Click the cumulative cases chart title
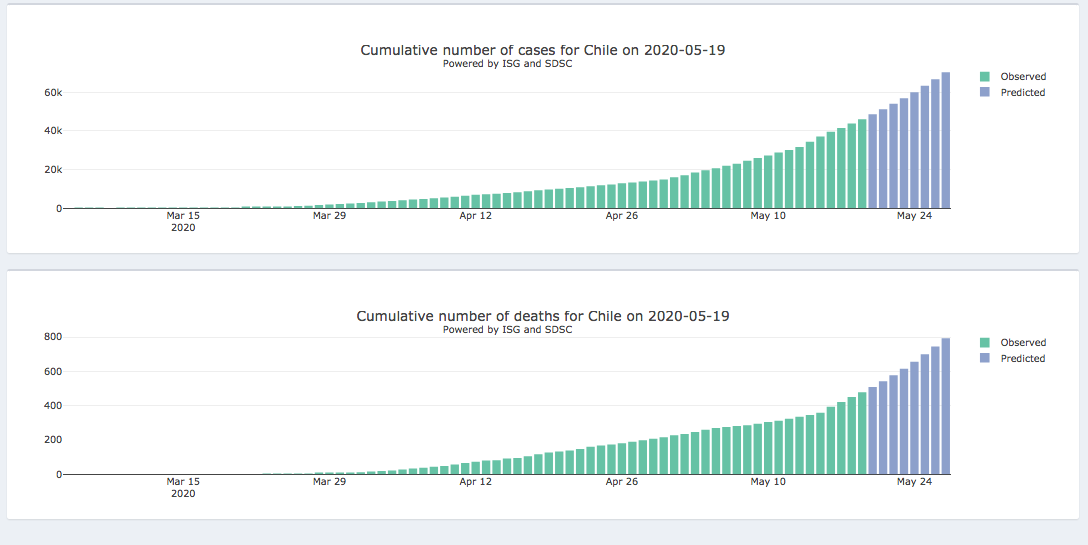 click(x=542, y=50)
